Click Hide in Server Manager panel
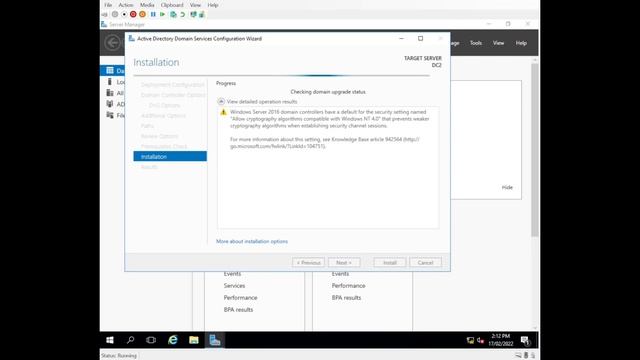Image resolution: width=640 pixels, height=360 pixels. 507,187
